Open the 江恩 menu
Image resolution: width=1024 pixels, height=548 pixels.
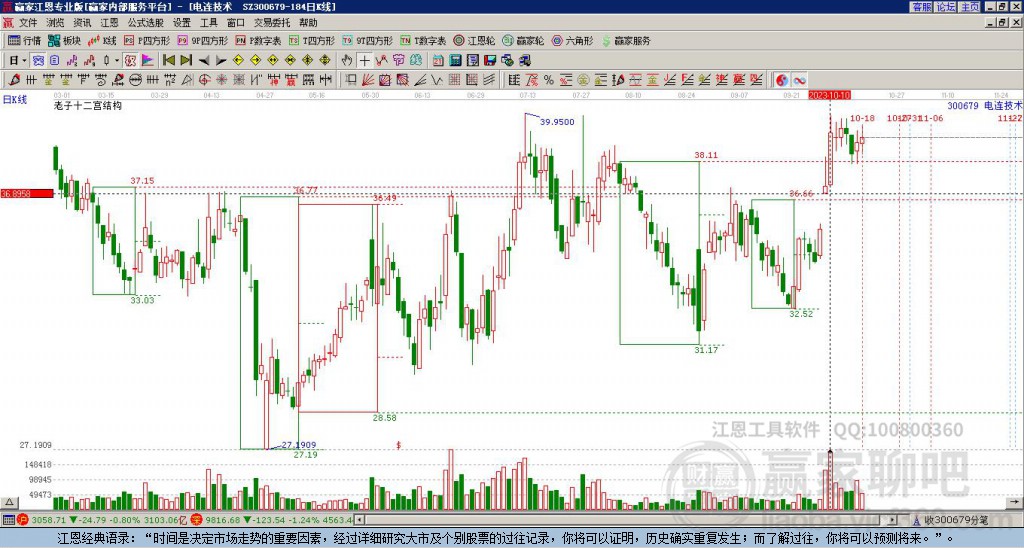click(x=110, y=23)
